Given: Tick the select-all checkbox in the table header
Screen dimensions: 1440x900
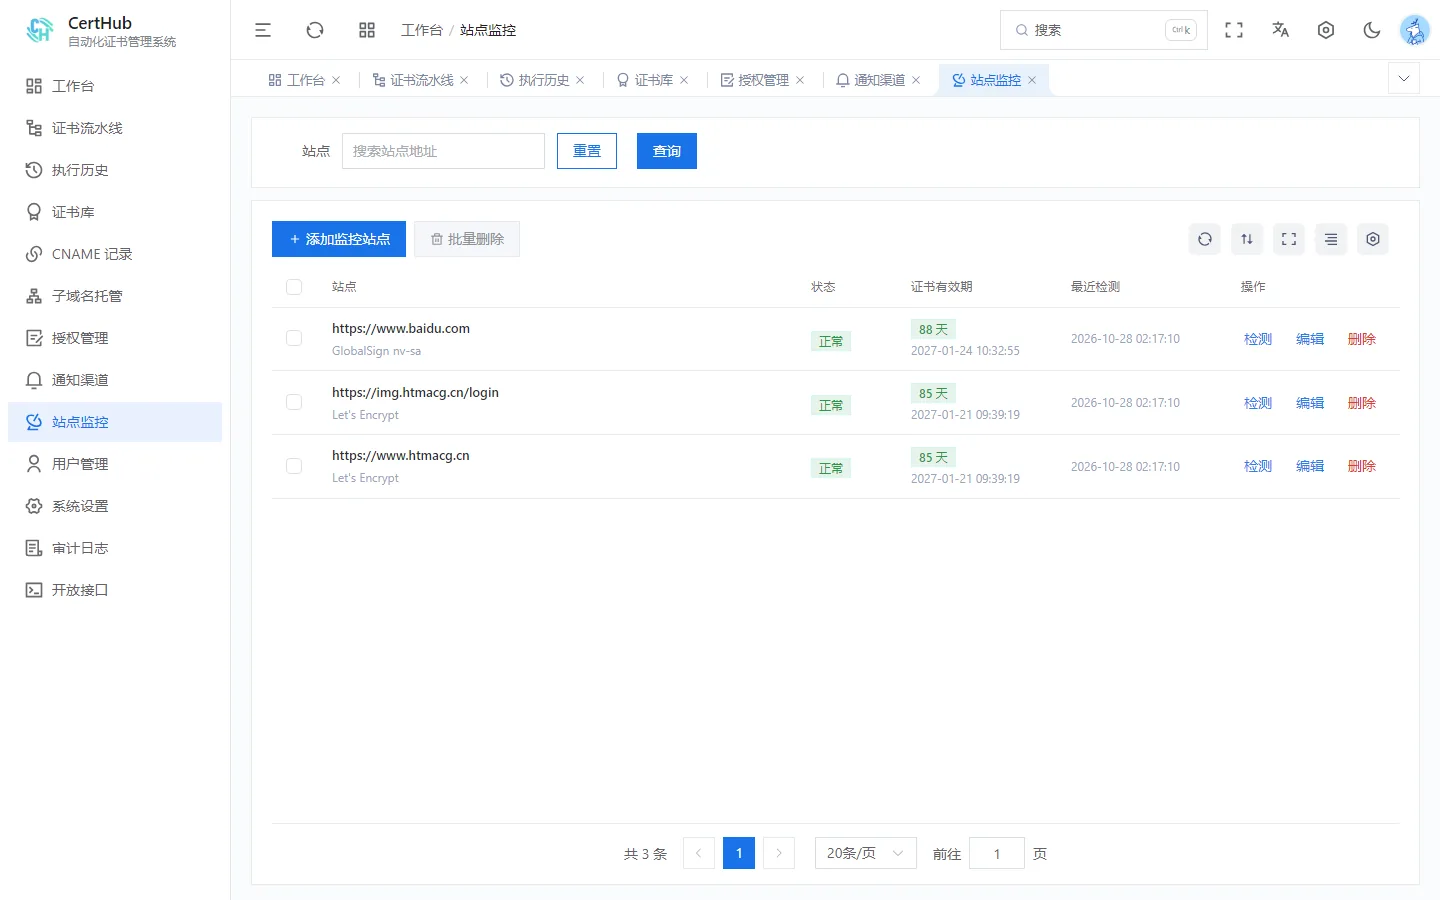Looking at the screenshot, I should [x=294, y=287].
